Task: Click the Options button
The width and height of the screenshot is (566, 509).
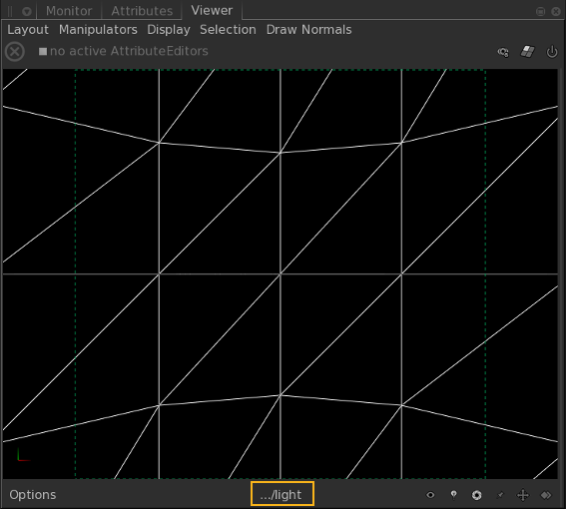Action: tap(32, 495)
